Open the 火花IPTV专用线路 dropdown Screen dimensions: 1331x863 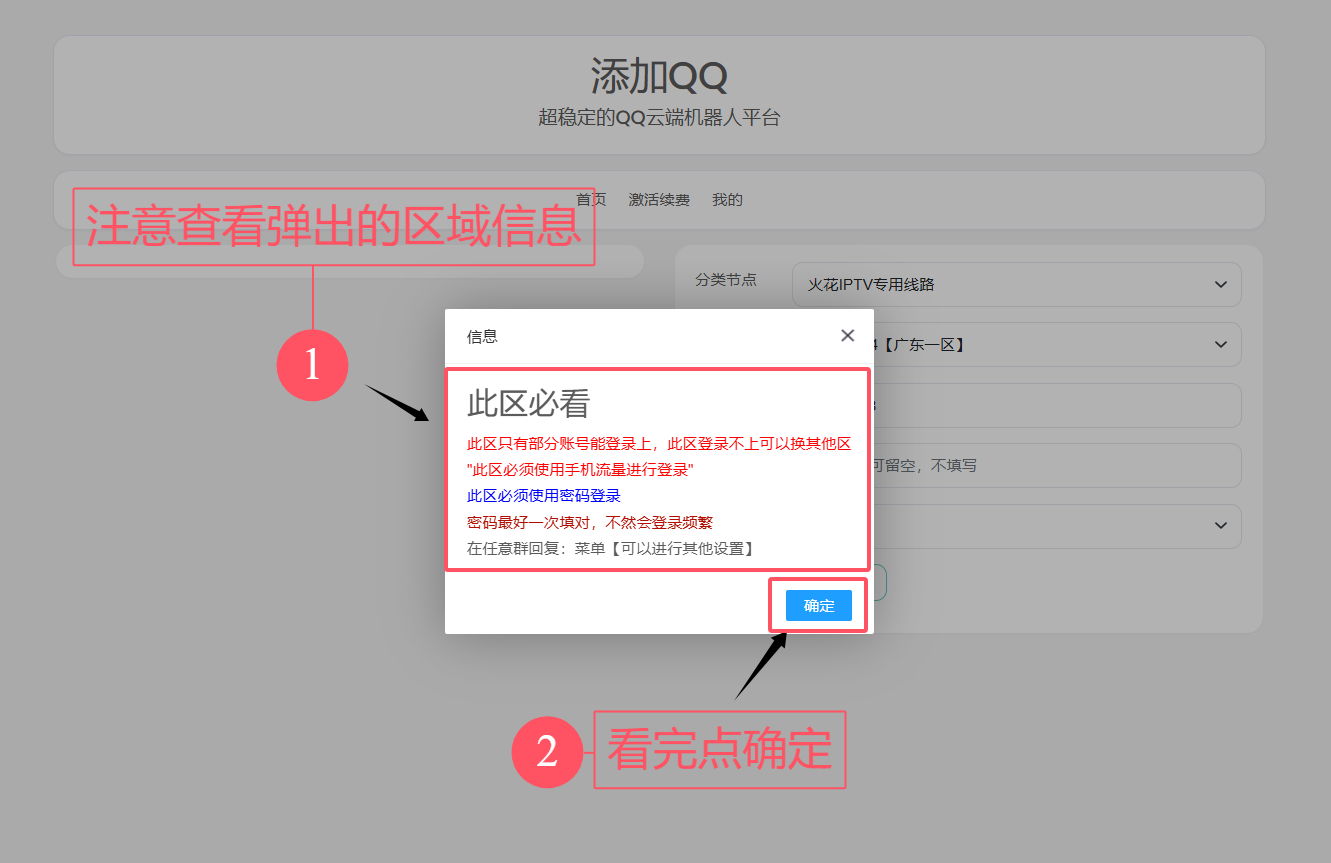(1016, 284)
